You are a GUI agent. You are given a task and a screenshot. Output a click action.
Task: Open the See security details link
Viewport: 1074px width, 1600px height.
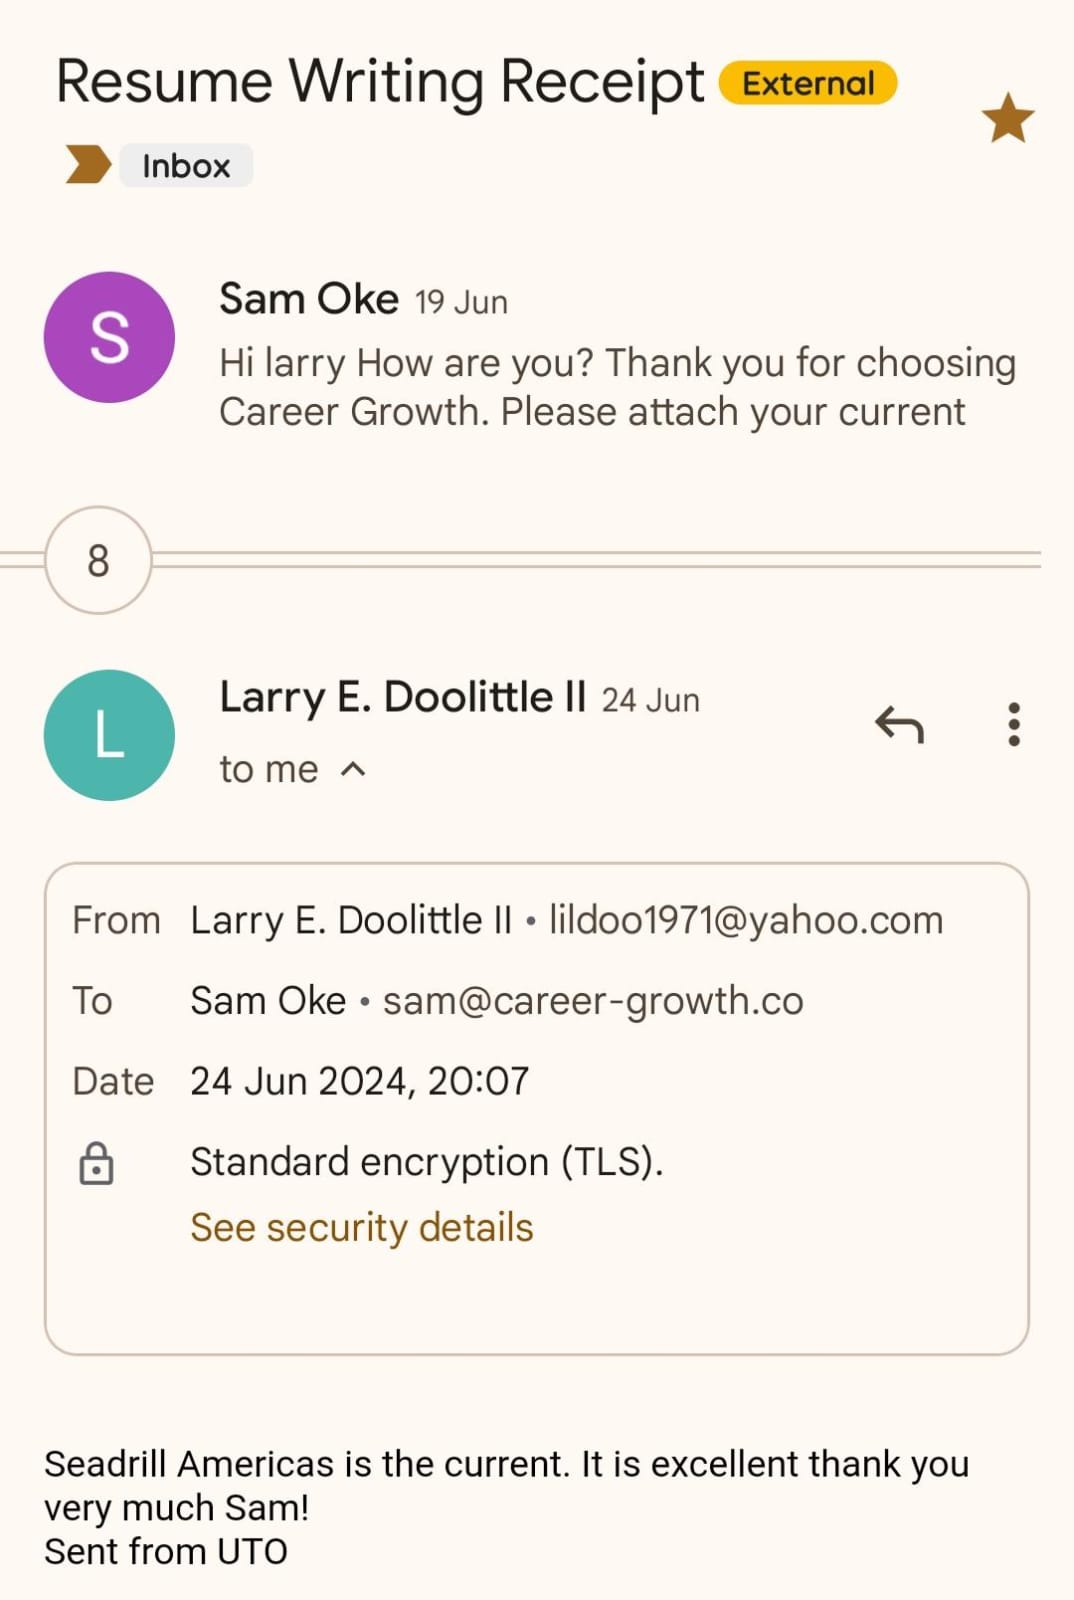[361, 1227]
